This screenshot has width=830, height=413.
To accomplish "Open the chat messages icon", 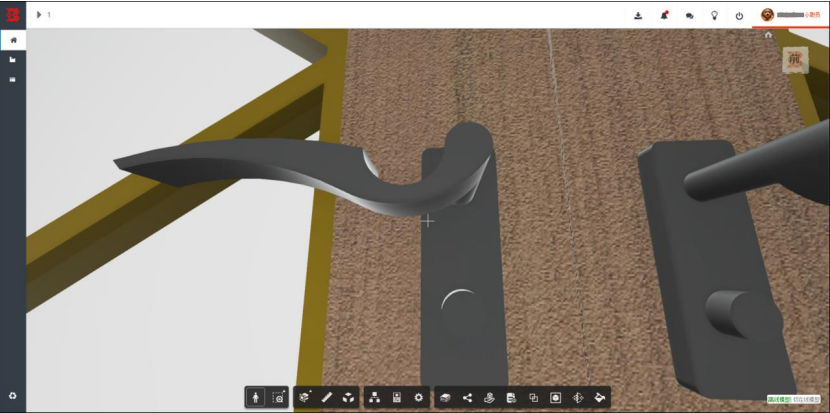I will pyautogui.click(x=689, y=16).
